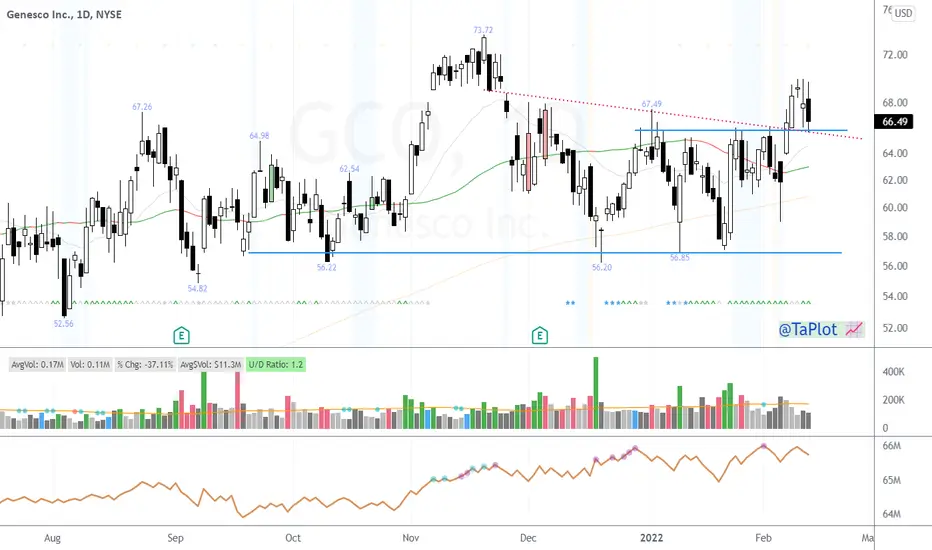This screenshot has height=550, width=932.
Task: Click the Feb label on time axis
Action: tap(763, 538)
